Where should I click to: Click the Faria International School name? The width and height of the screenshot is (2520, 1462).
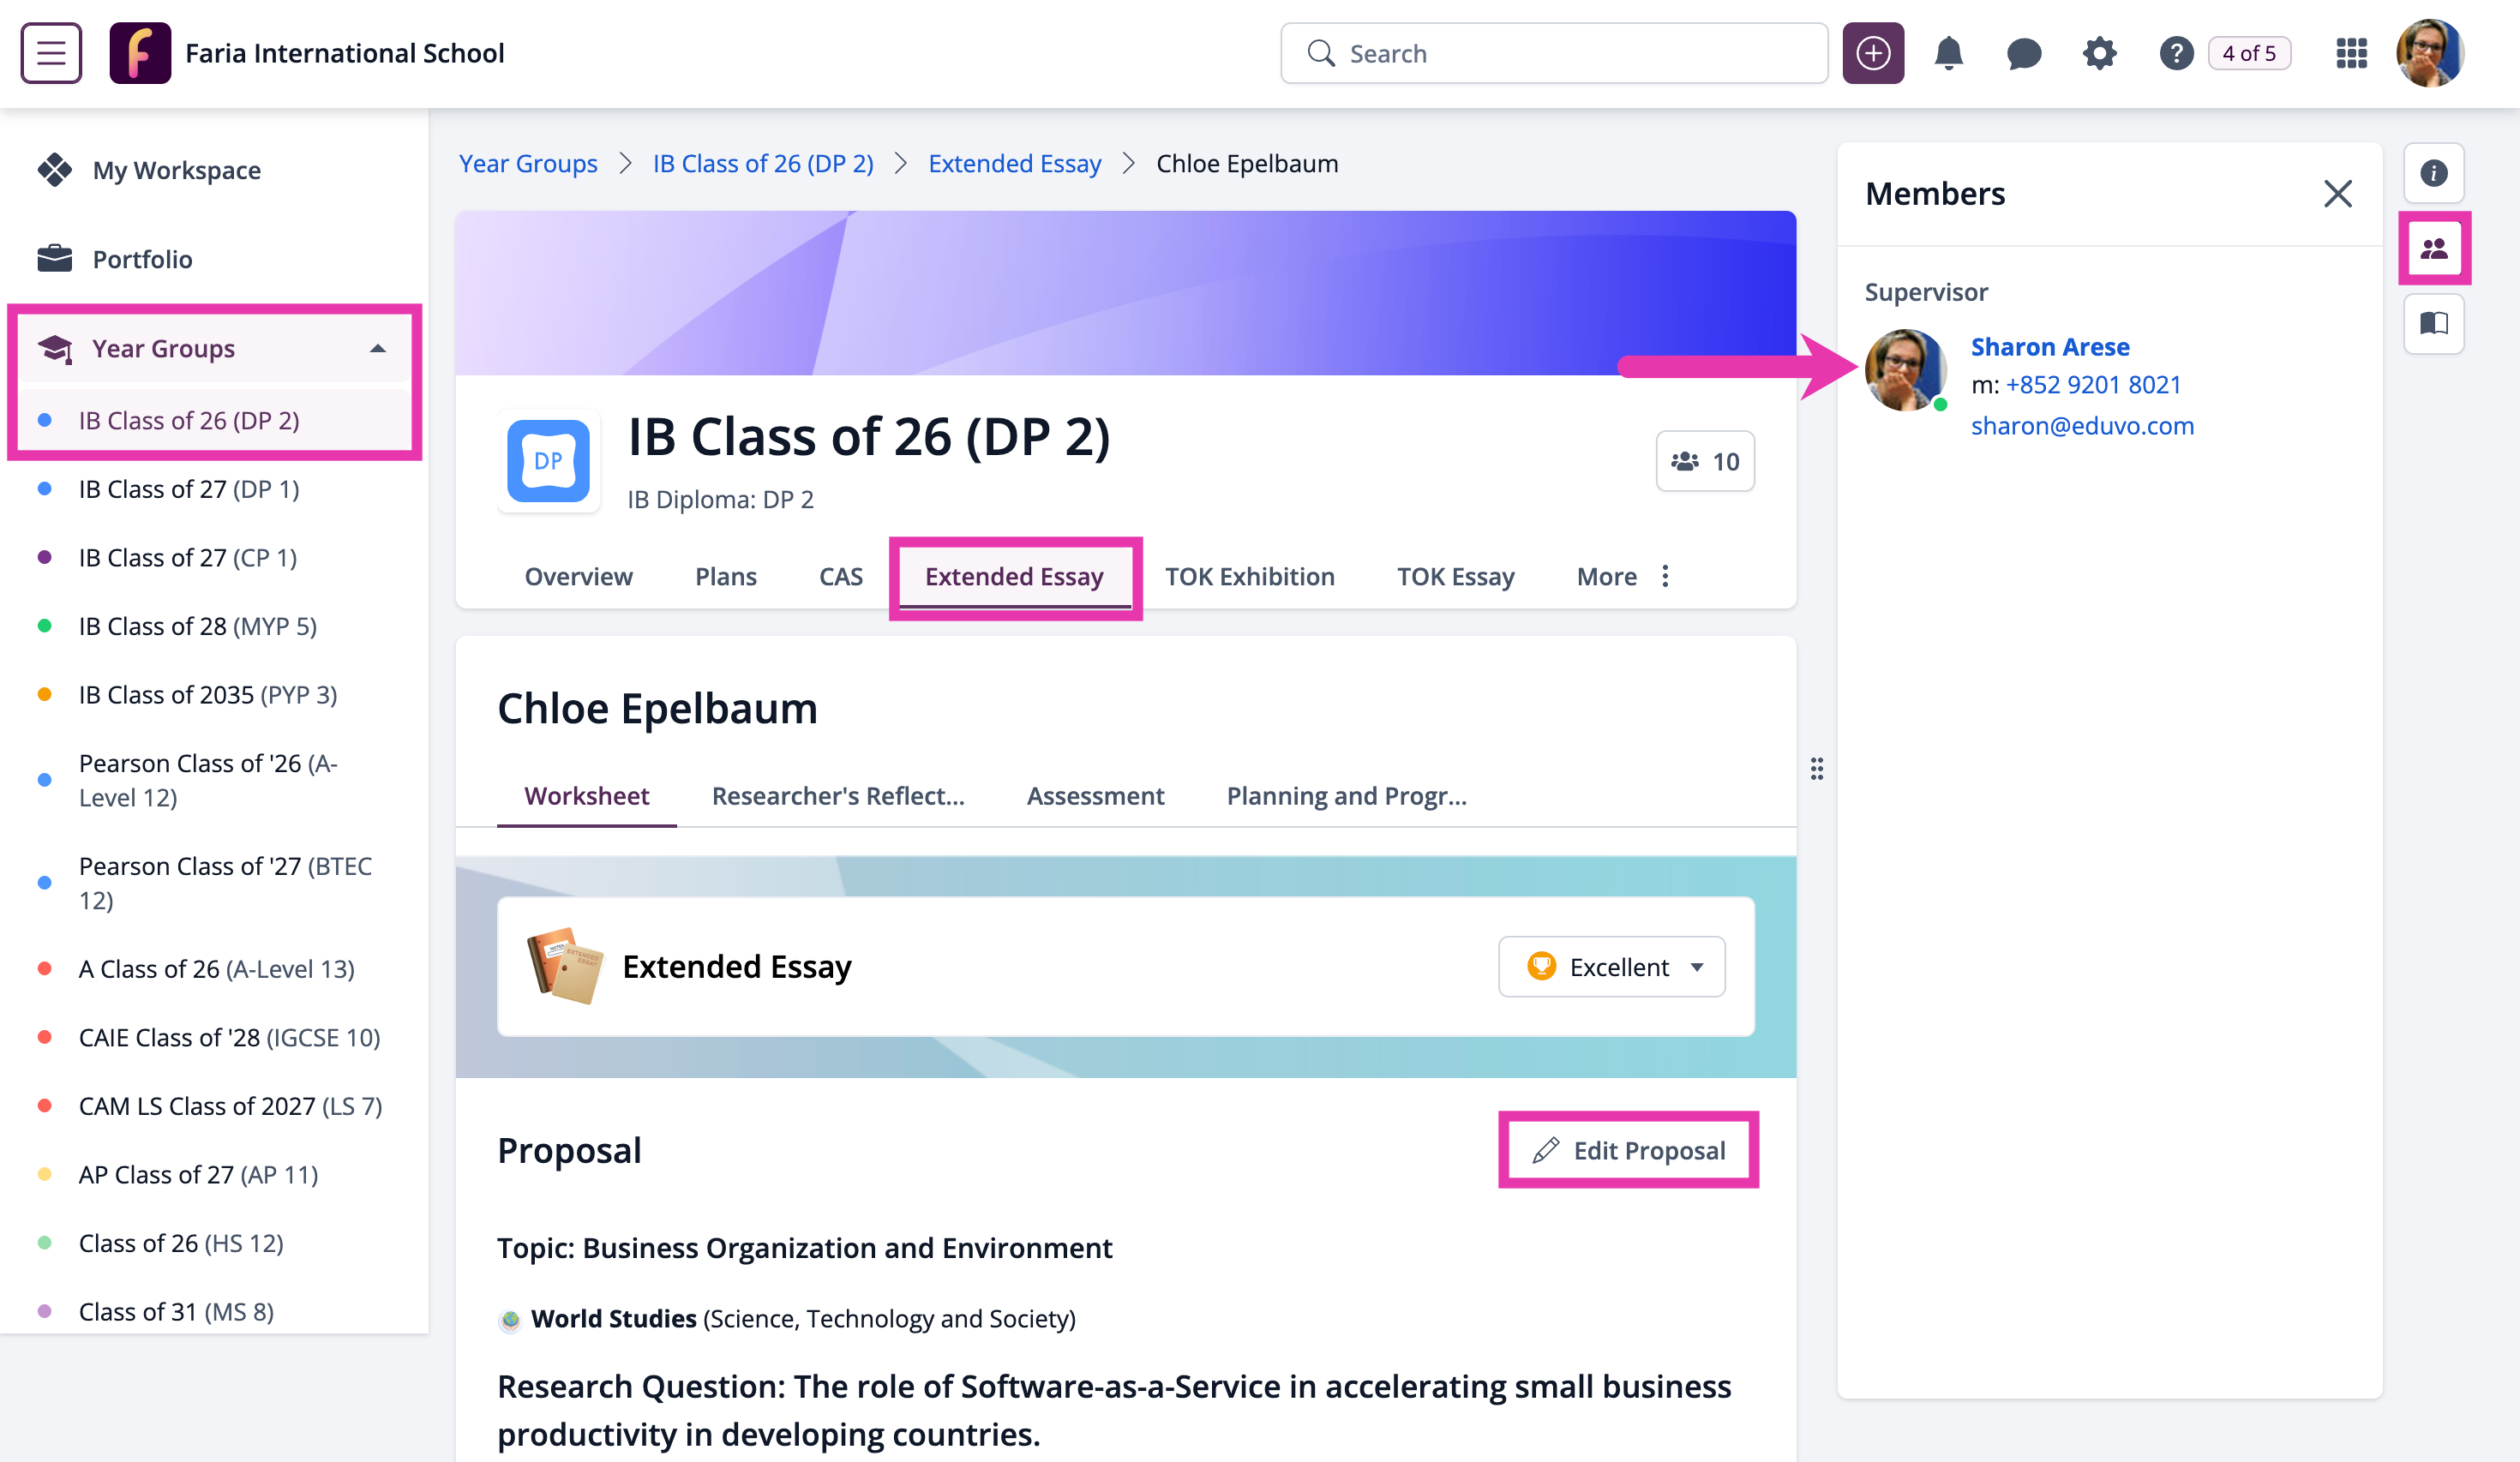click(x=345, y=53)
